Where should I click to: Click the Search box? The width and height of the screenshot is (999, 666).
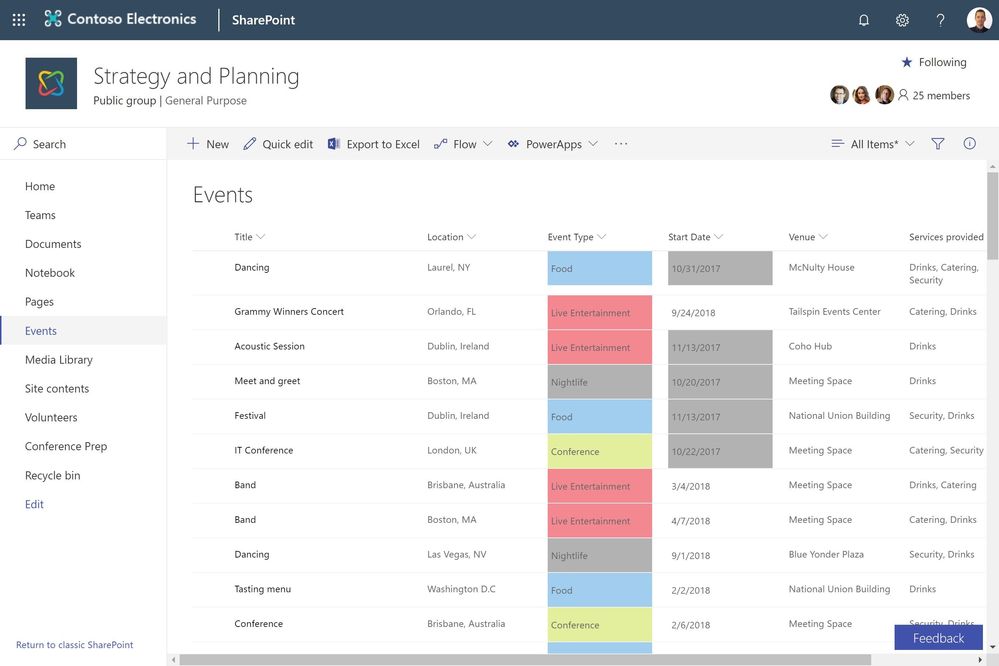tap(83, 144)
